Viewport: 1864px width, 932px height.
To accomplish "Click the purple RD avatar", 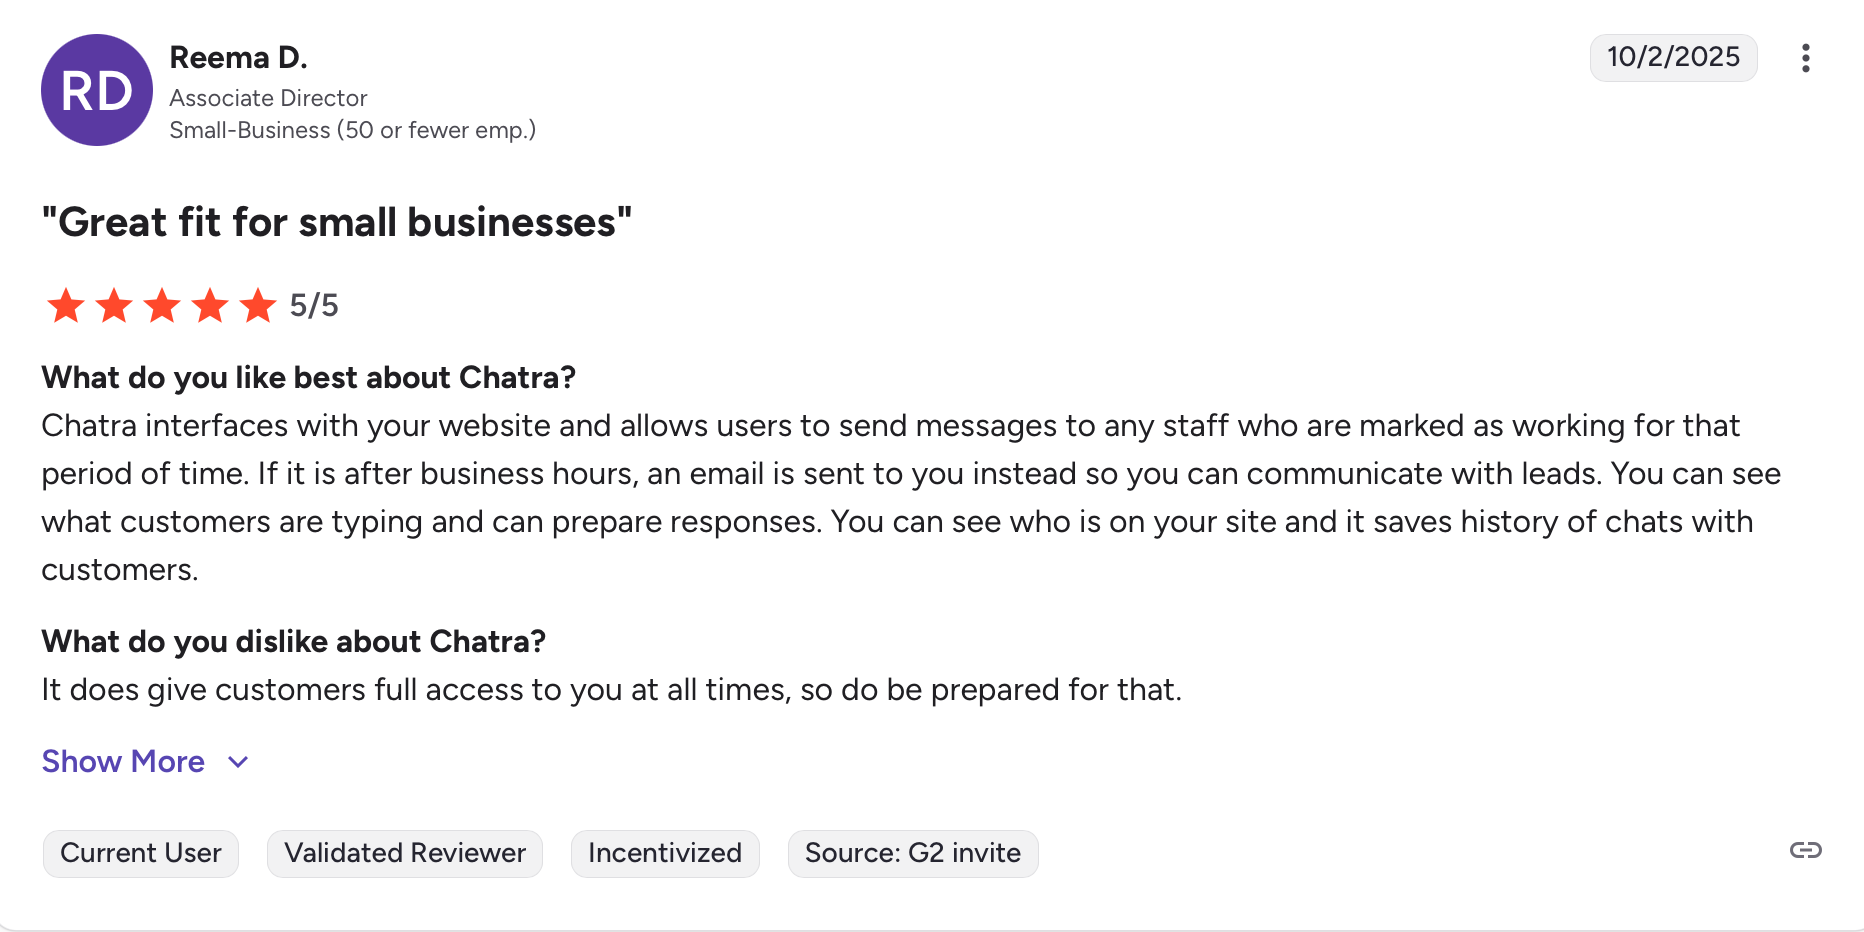I will tap(97, 90).
